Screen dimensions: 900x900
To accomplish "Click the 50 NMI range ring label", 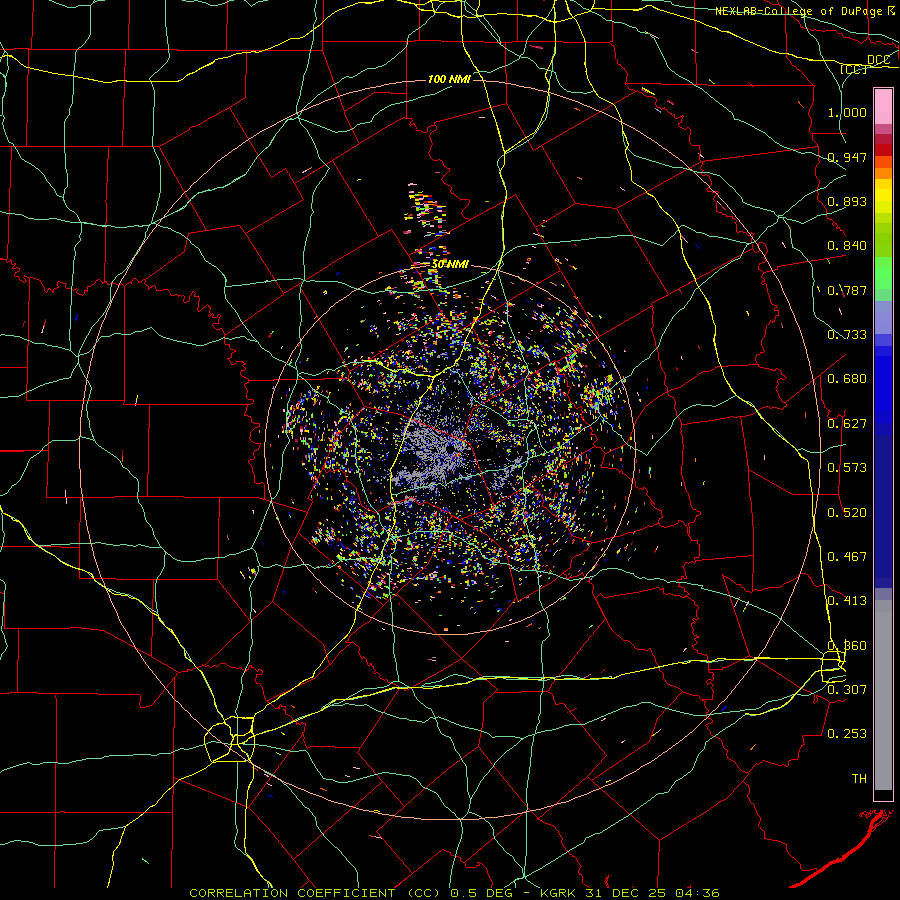I will point(450,264).
